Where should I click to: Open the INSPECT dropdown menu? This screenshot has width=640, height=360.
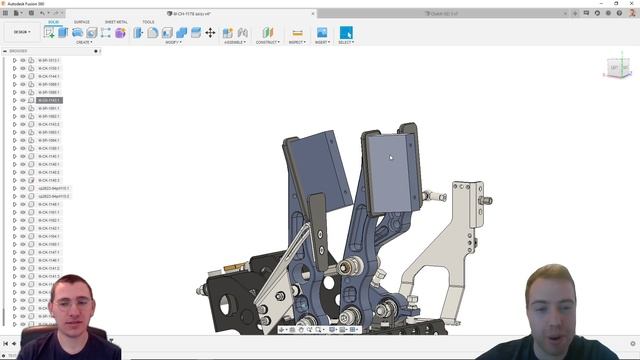pos(297,42)
